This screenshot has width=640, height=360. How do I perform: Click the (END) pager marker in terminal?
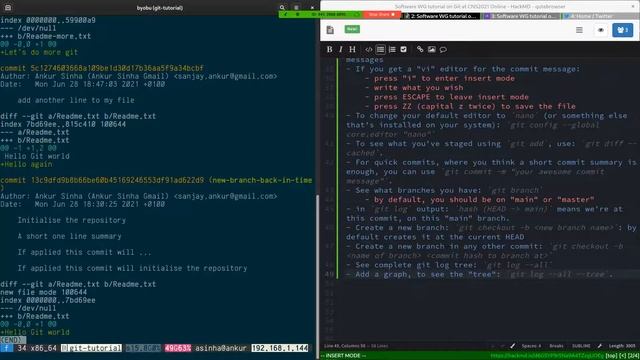(13, 340)
